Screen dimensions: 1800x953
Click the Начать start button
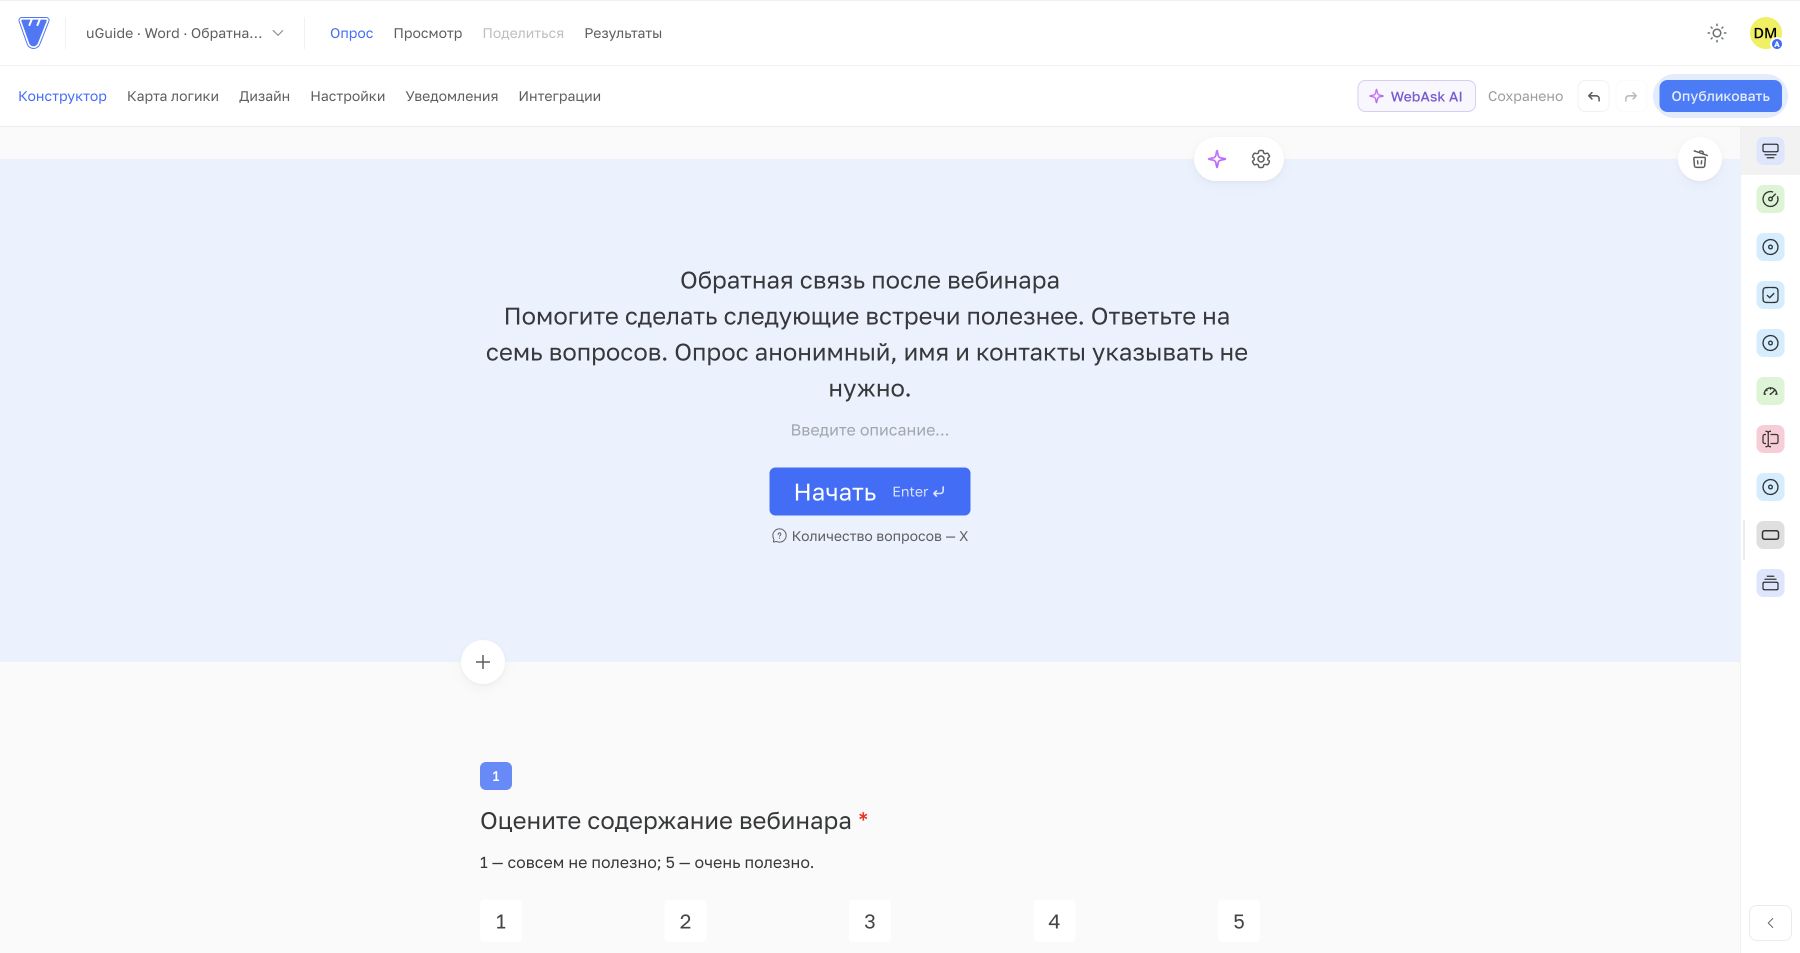click(x=869, y=492)
